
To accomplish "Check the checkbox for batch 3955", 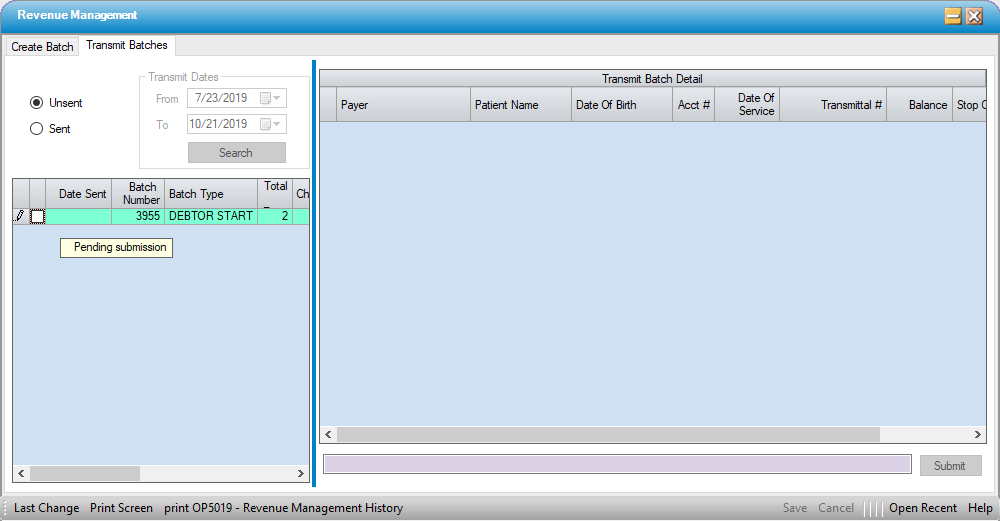I will (38, 216).
